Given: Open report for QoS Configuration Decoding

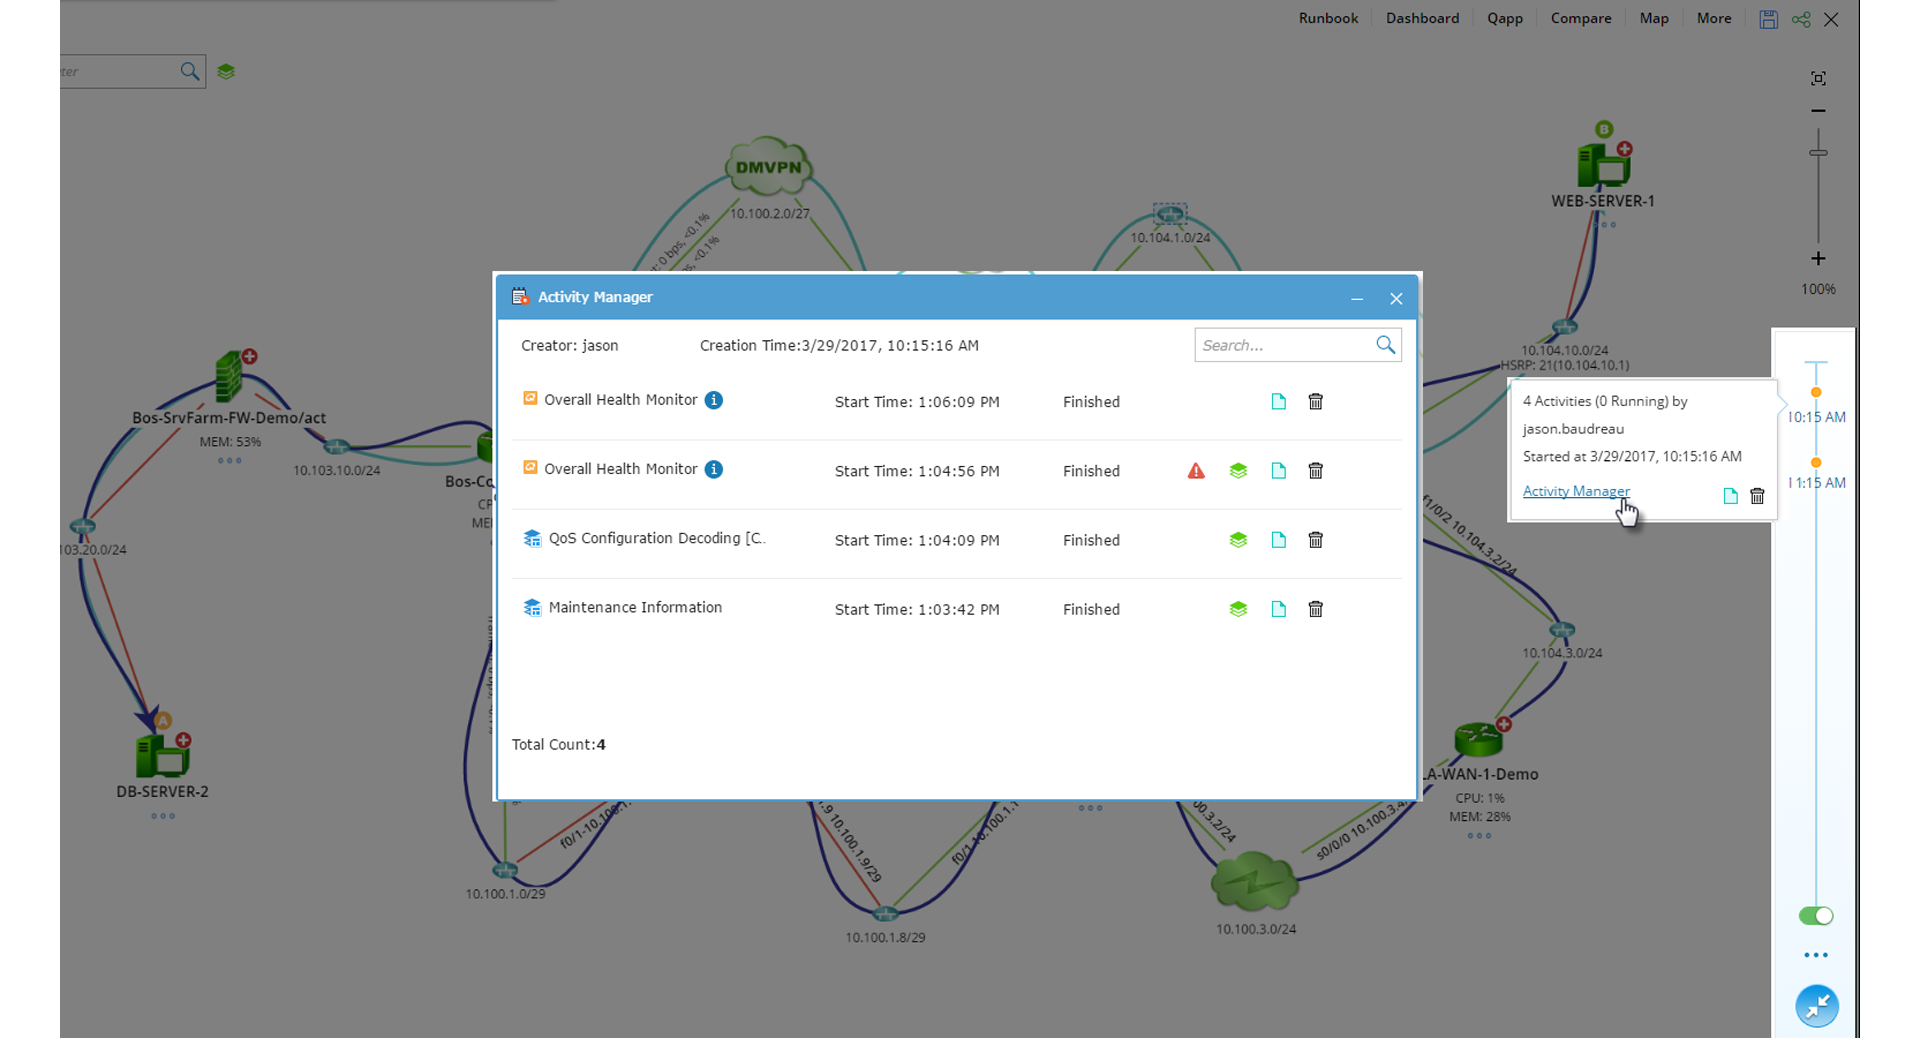Looking at the screenshot, I should tap(1278, 539).
